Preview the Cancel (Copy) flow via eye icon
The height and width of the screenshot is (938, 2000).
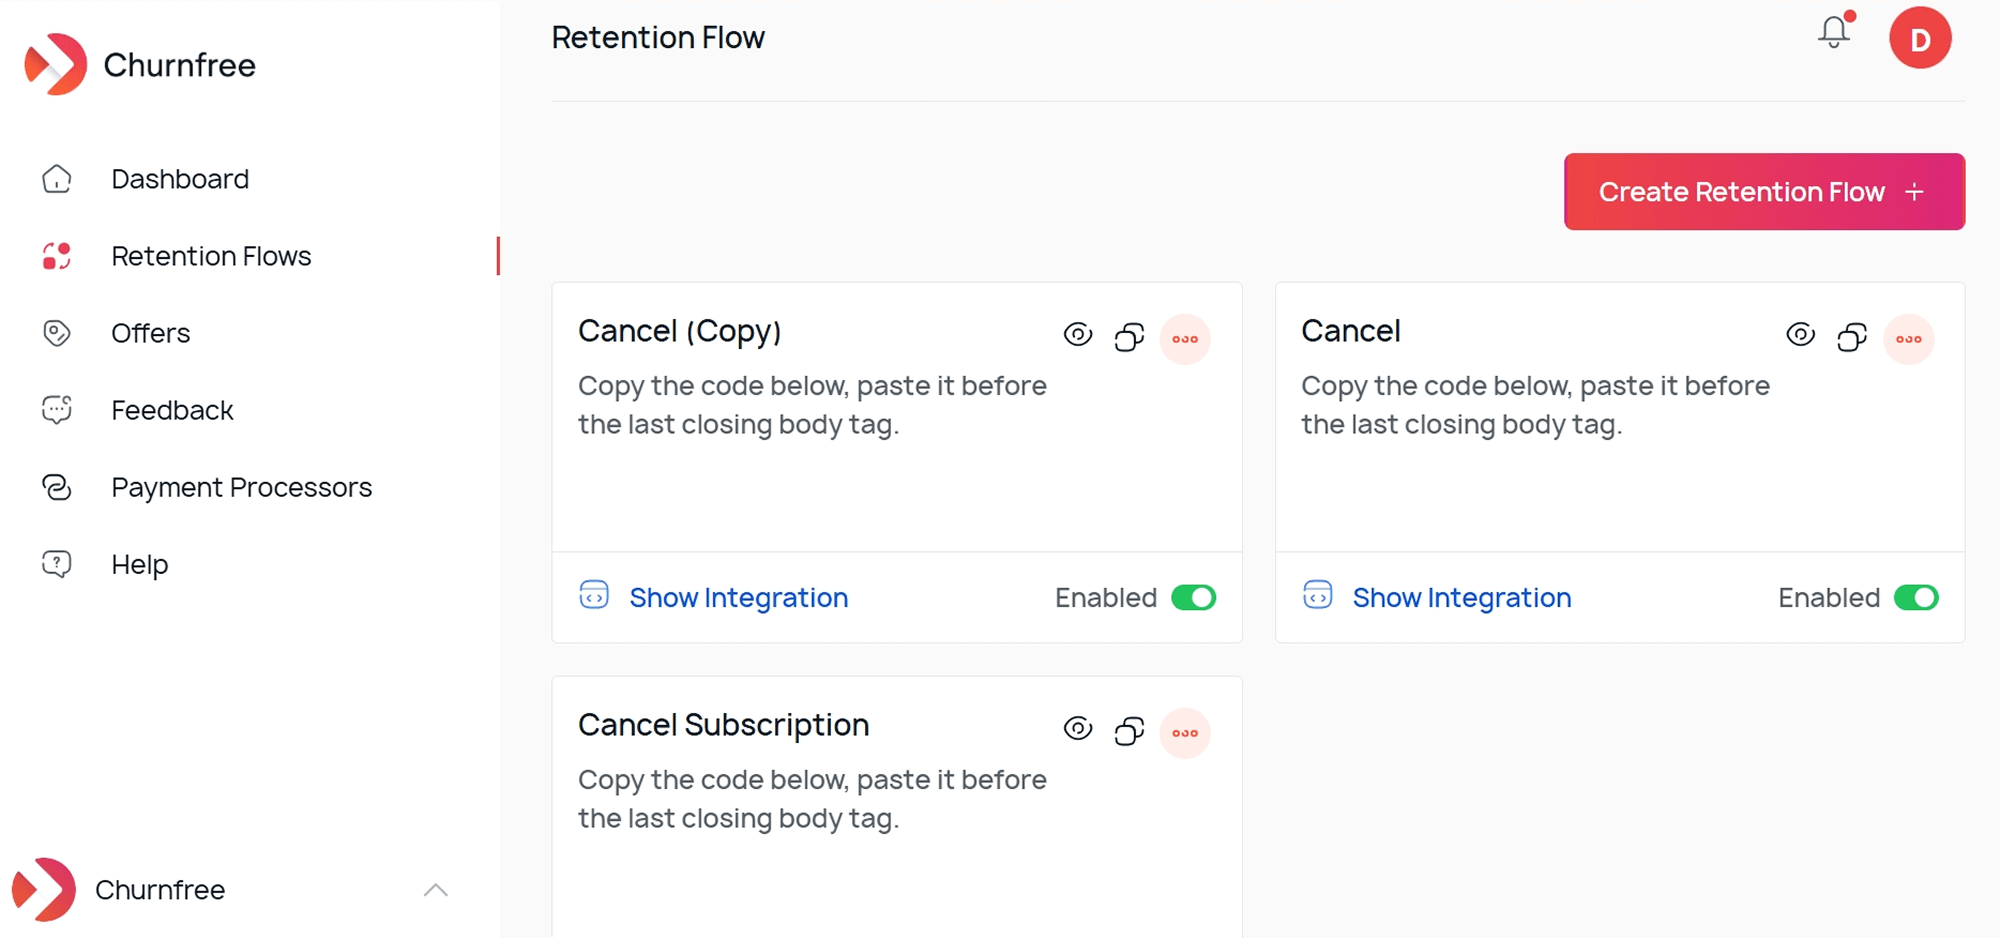(1078, 335)
